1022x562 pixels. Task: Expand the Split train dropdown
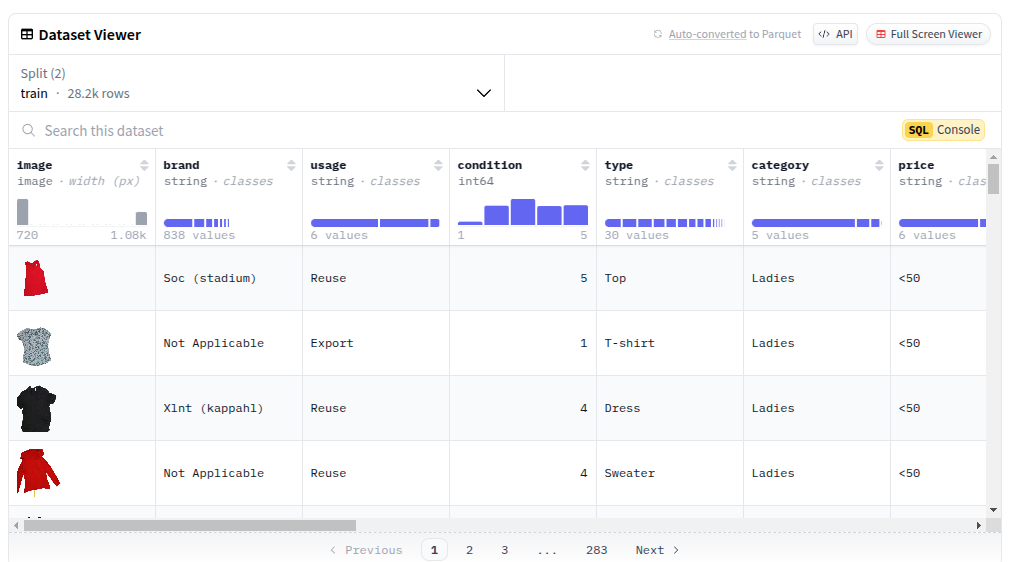click(x=484, y=93)
